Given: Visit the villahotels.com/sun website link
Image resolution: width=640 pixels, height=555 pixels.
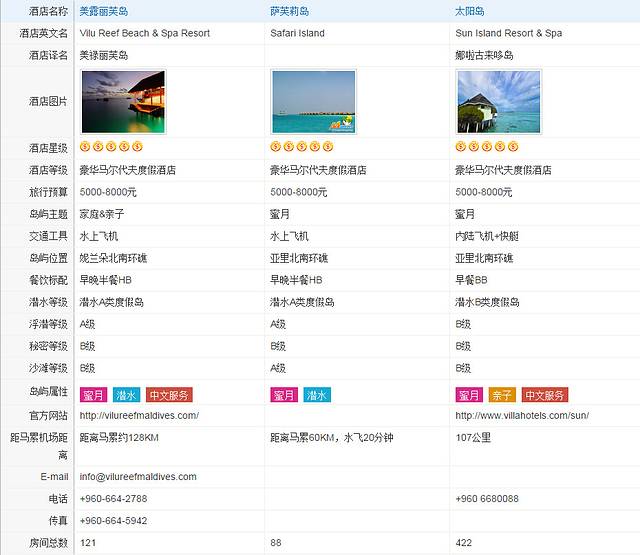Looking at the screenshot, I should point(522,415).
